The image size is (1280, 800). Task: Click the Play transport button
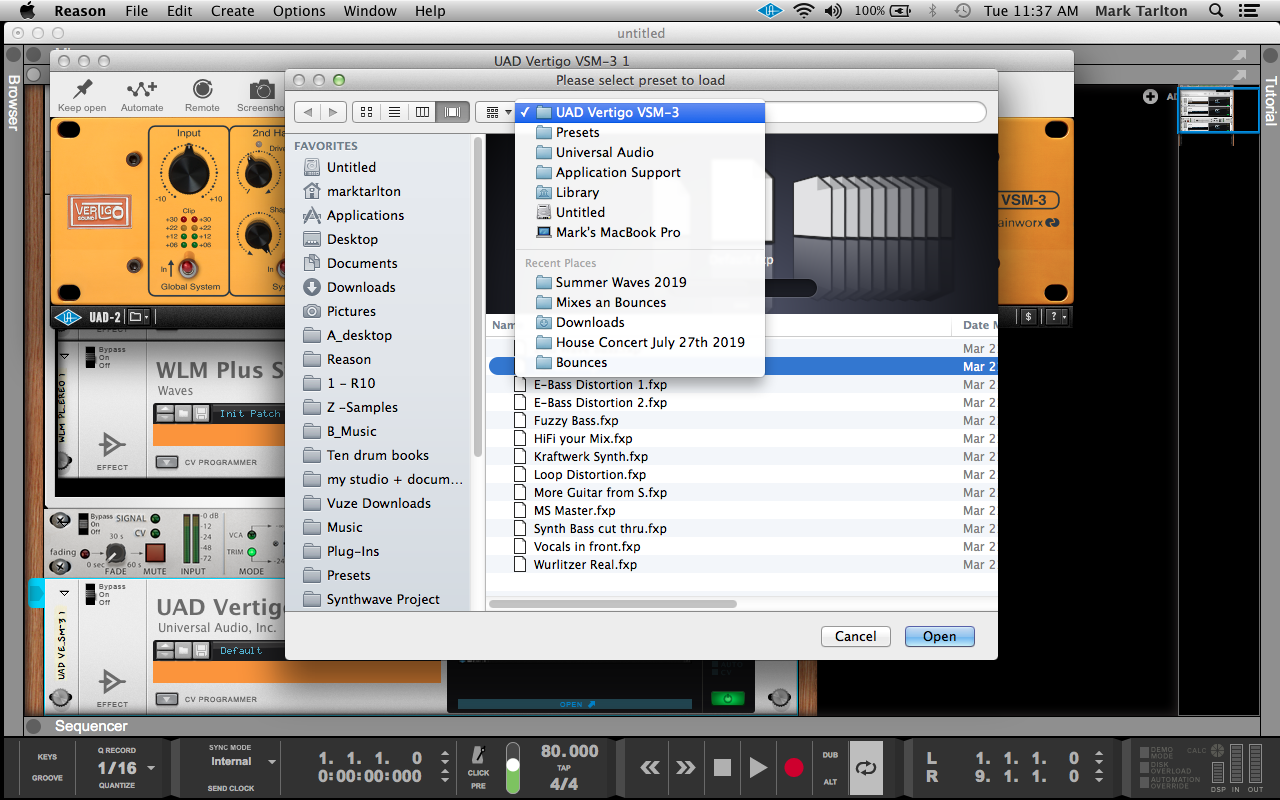coord(758,767)
